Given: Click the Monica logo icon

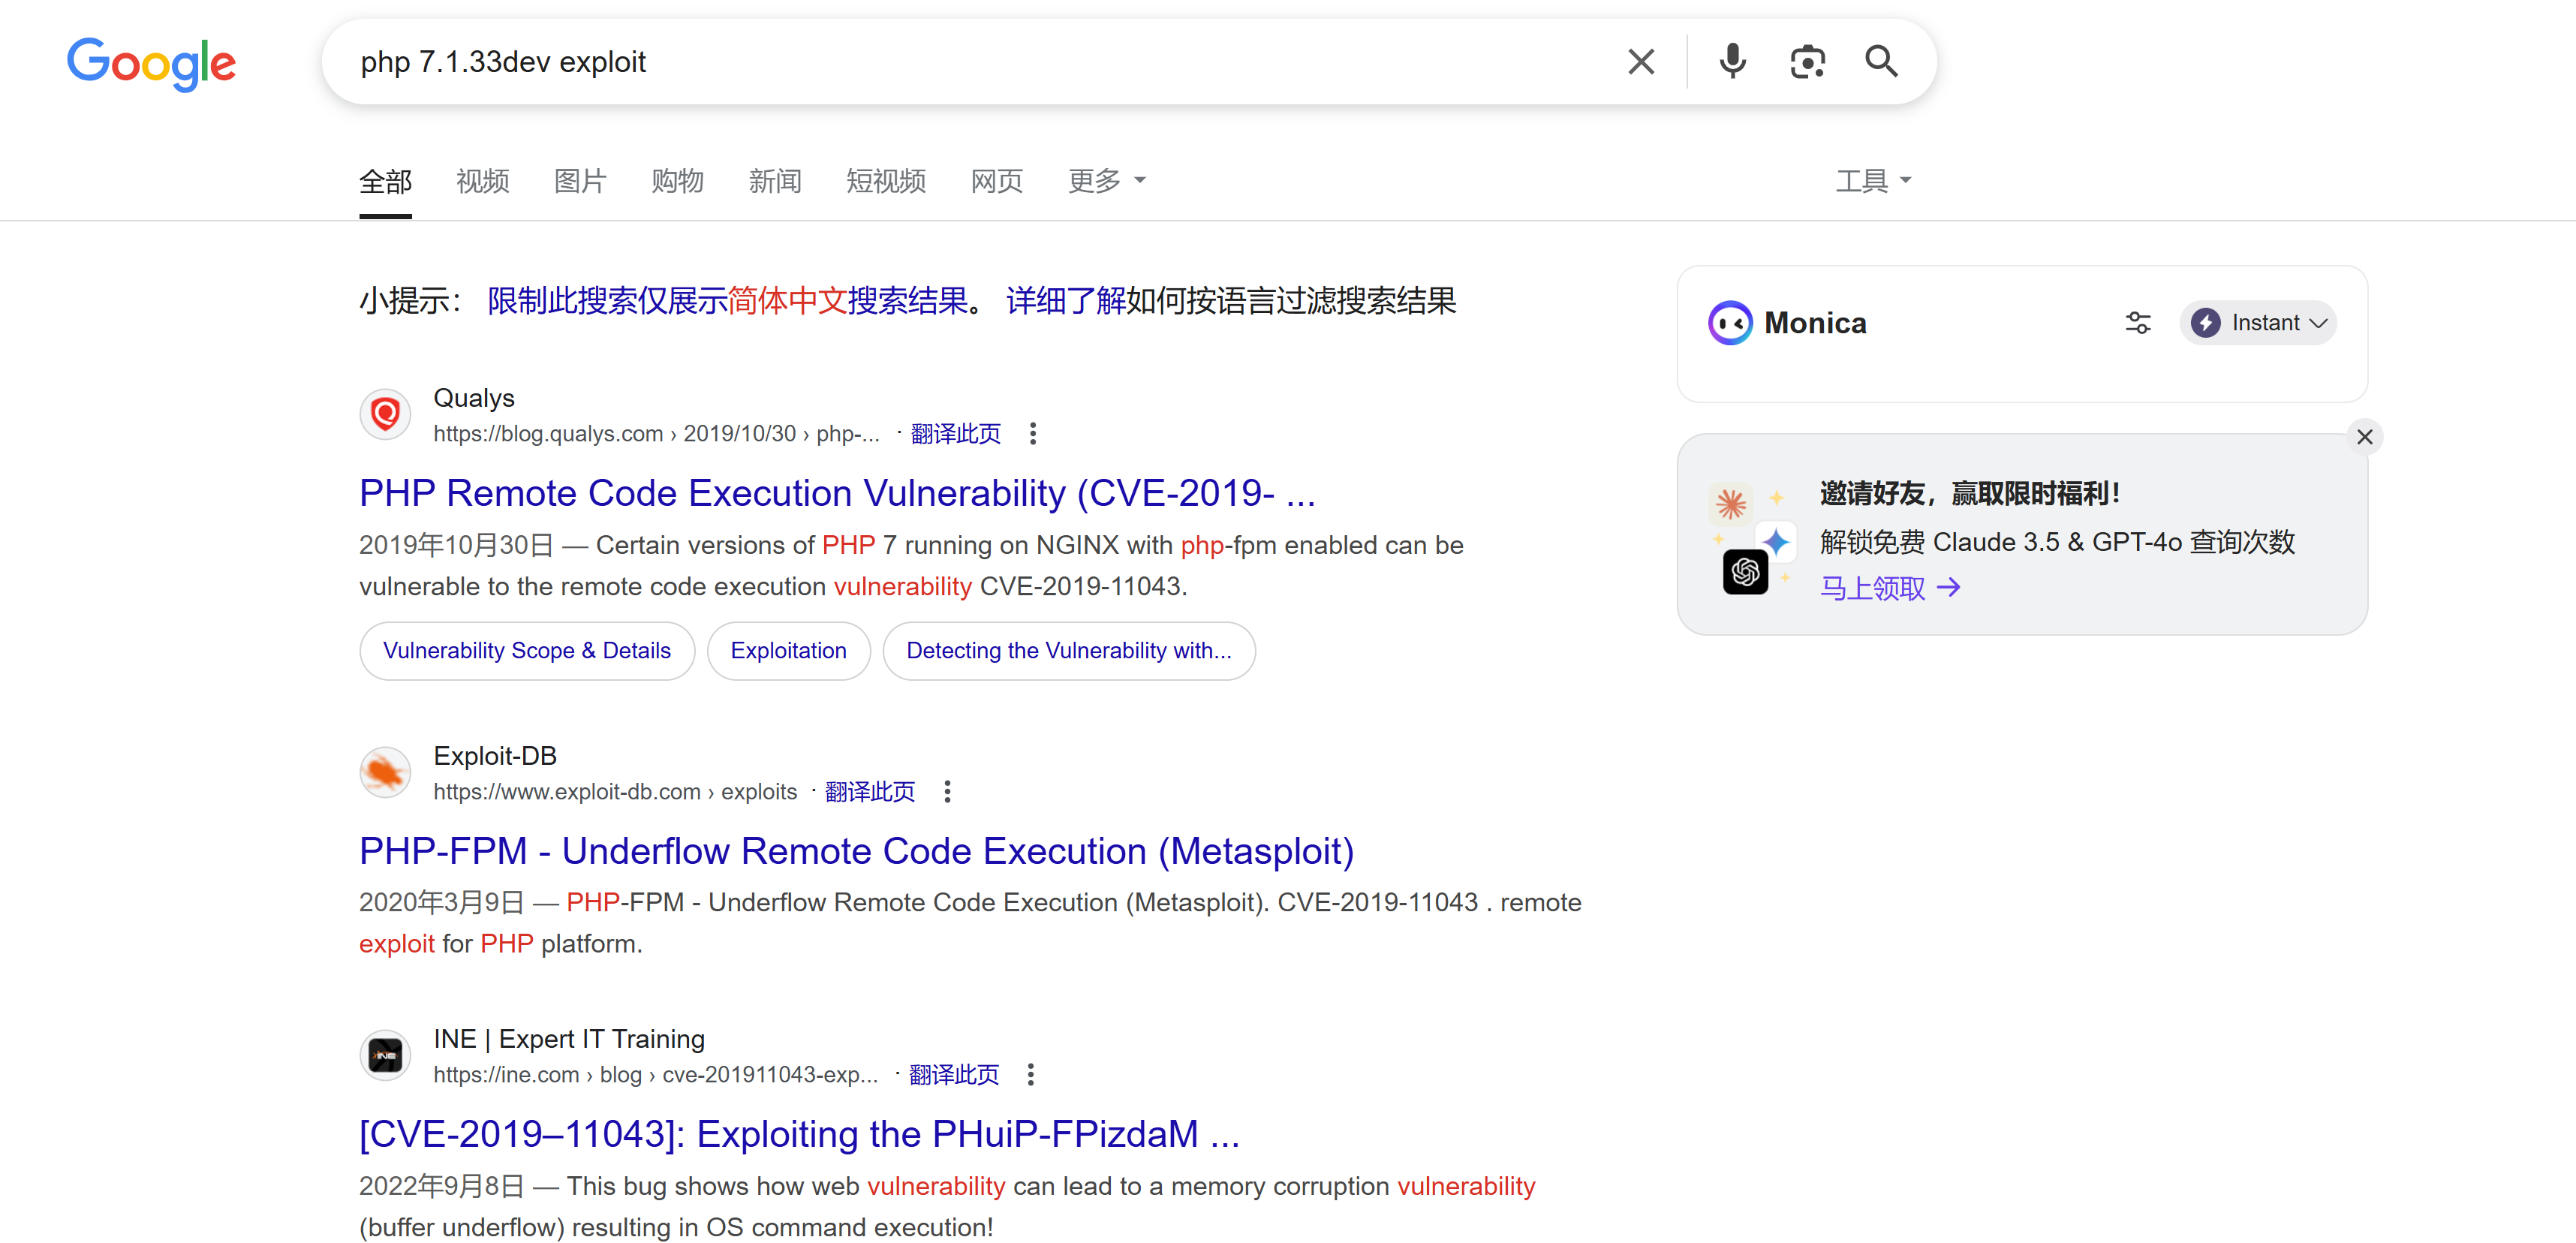Looking at the screenshot, I should click(1730, 323).
